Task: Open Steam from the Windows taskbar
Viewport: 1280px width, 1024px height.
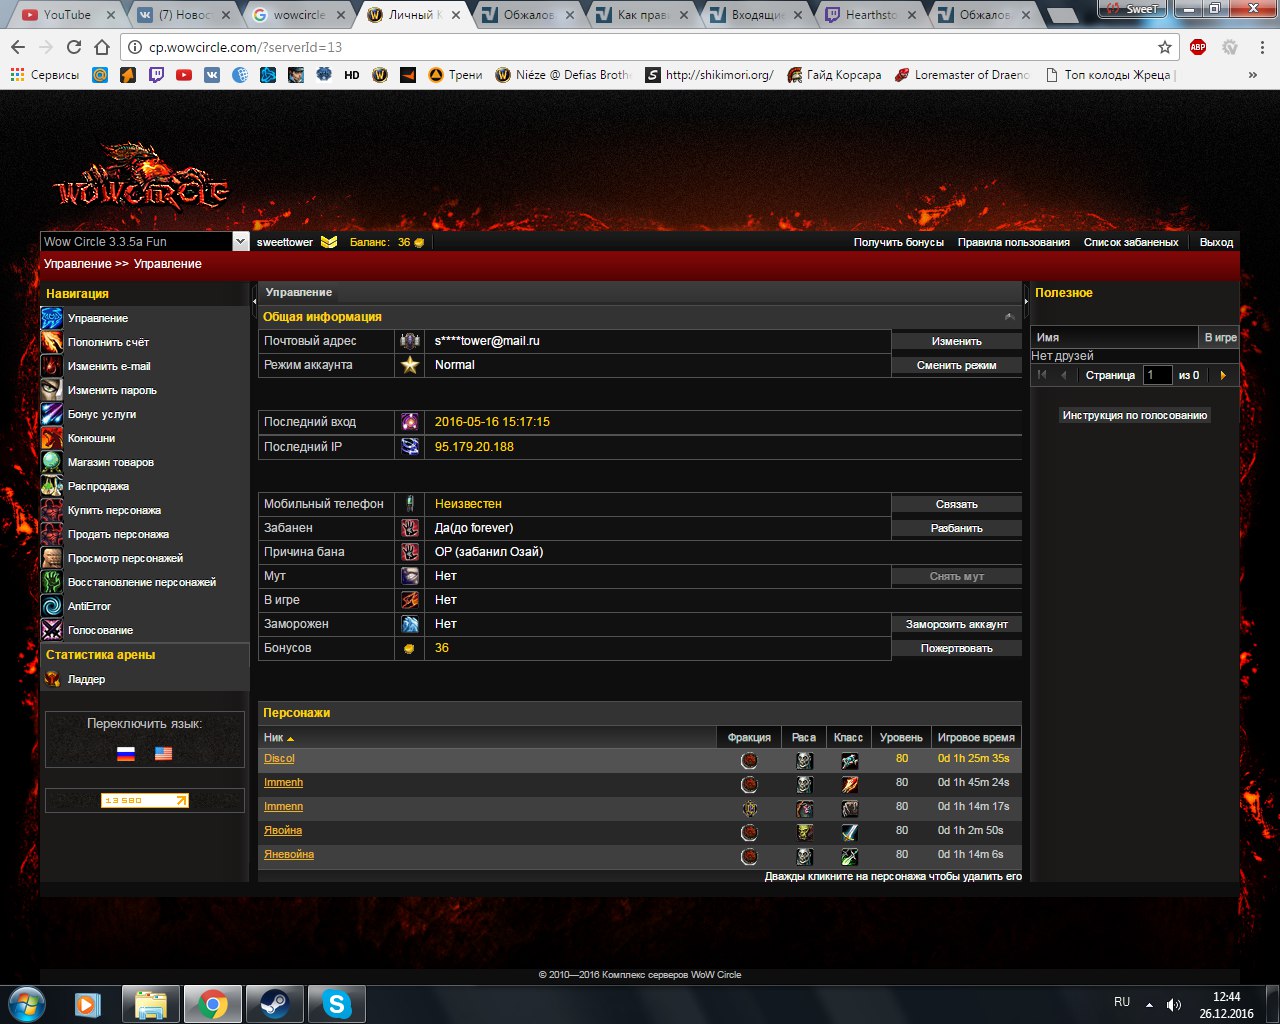Action: [274, 1003]
